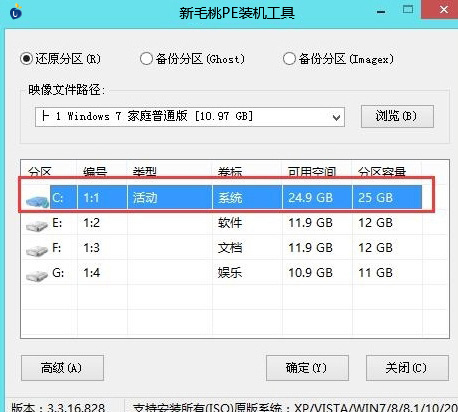Image resolution: width=458 pixels, height=412 pixels.
Task: Select the C: partition label
Action: coord(58,198)
